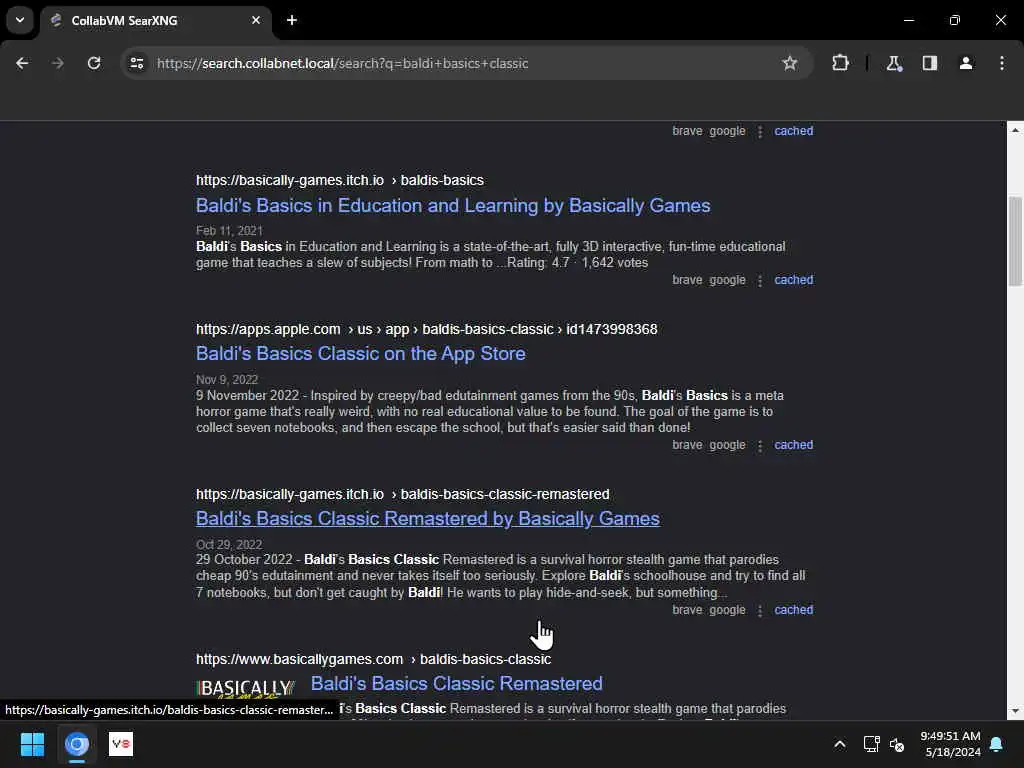Image resolution: width=1024 pixels, height=768 pixels.
Task: Toggle the browser side panel
Action: tap(930, 63)
